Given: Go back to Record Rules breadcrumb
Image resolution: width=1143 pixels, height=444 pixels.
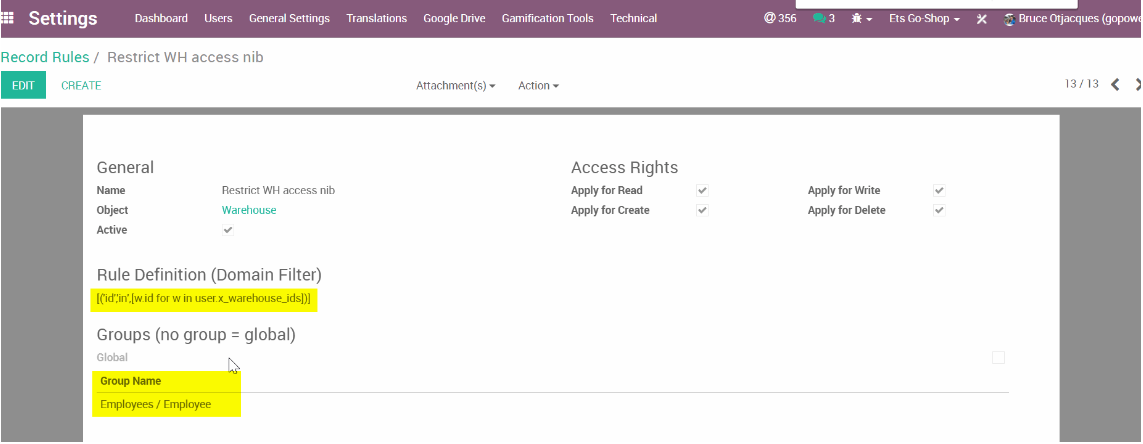Looking at the screenshot, I should pyautogui.click(x=45, y=57).
